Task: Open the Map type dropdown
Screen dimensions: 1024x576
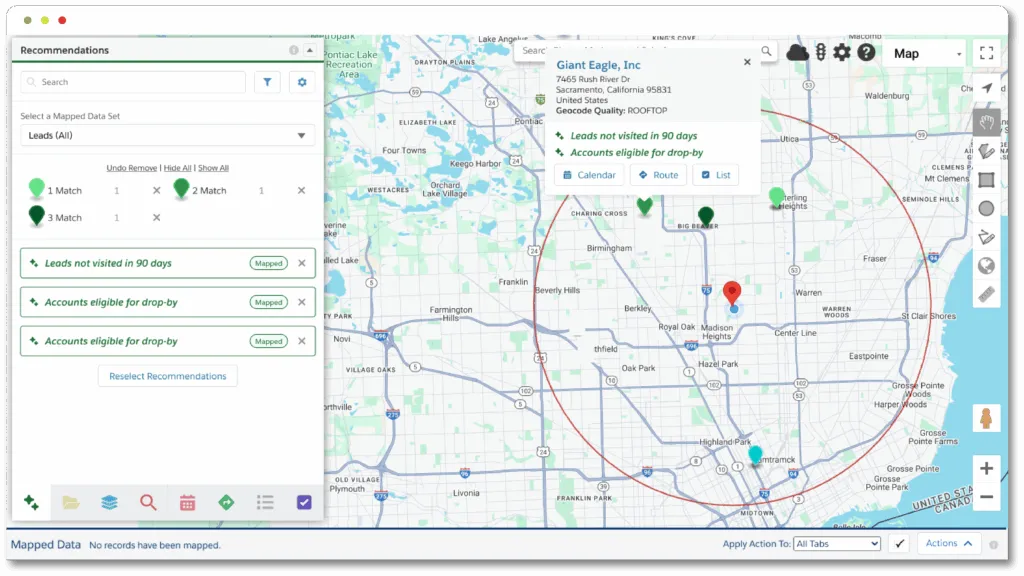Action: point(927,54)
